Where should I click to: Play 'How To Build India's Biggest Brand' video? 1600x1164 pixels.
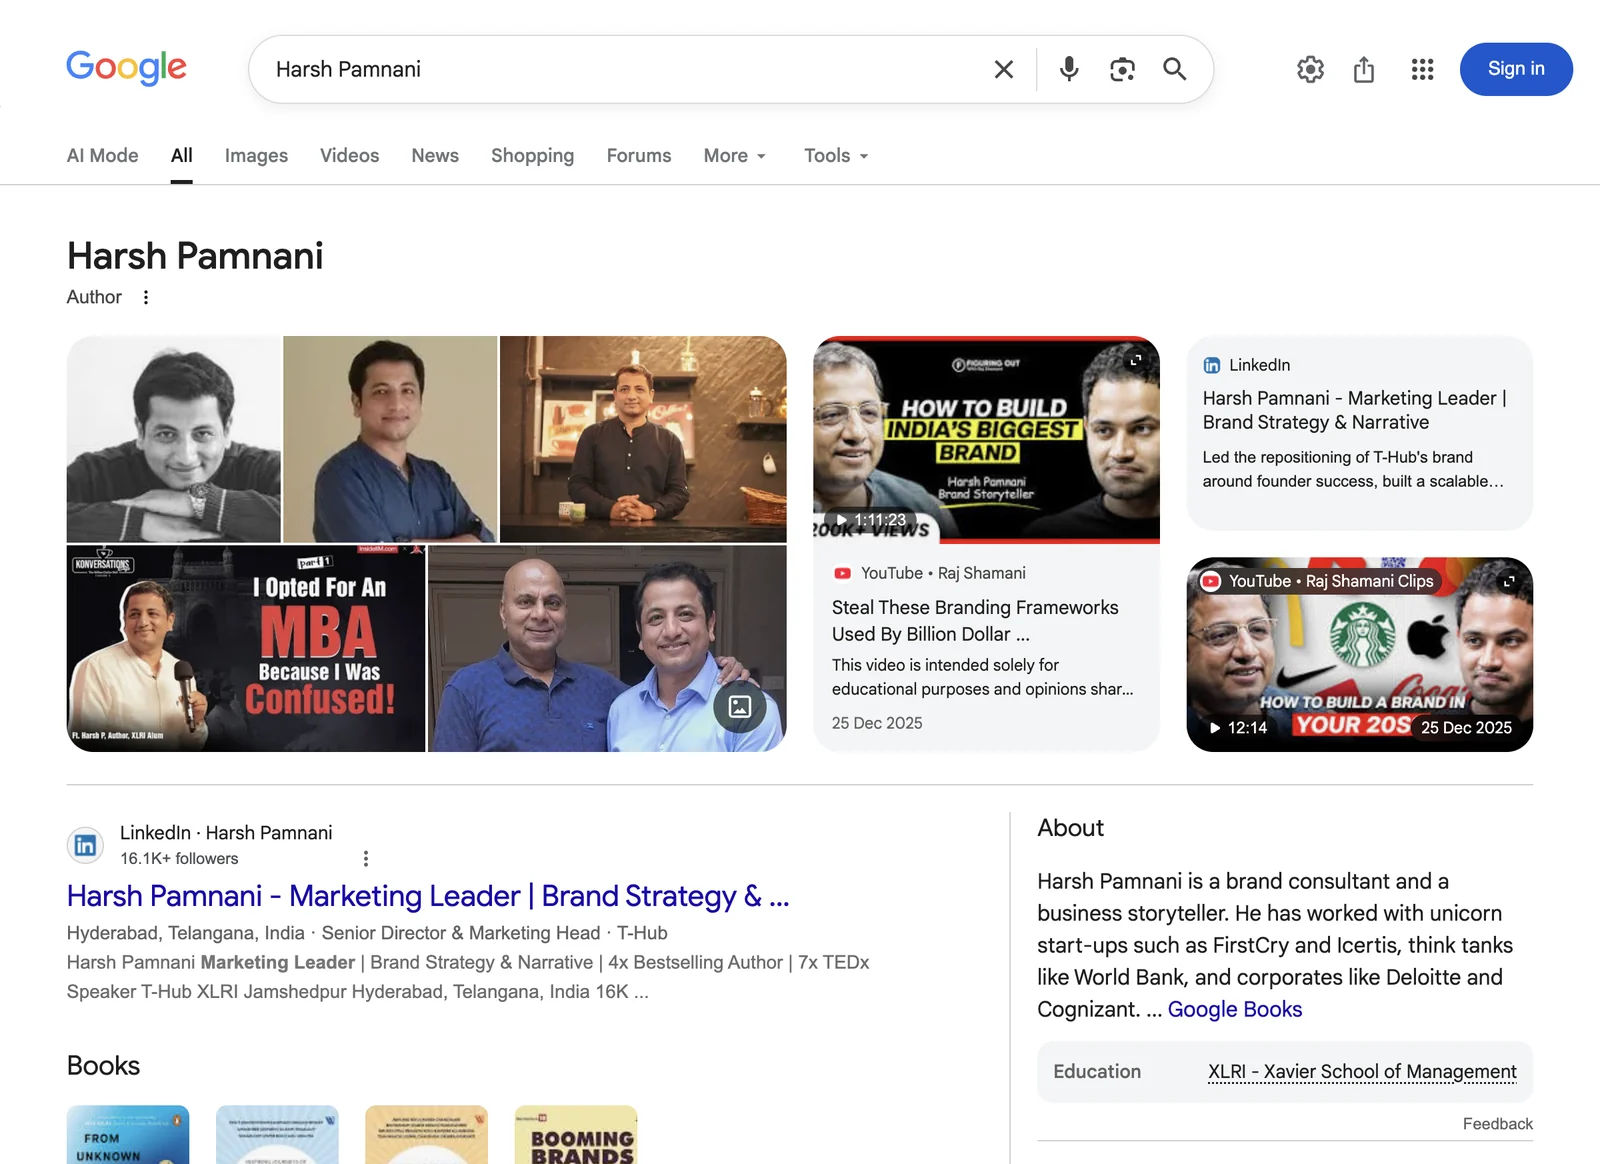click(x=986, y=439)
